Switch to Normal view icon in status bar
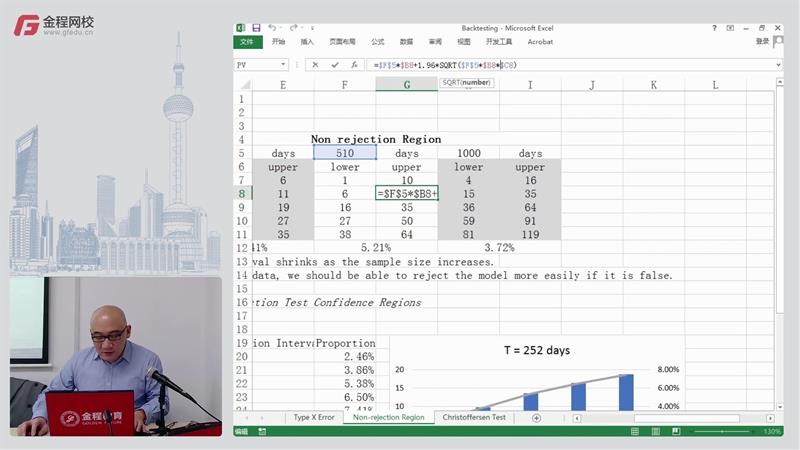This screenshot has width=800, height=450. (x=635, y=432)
